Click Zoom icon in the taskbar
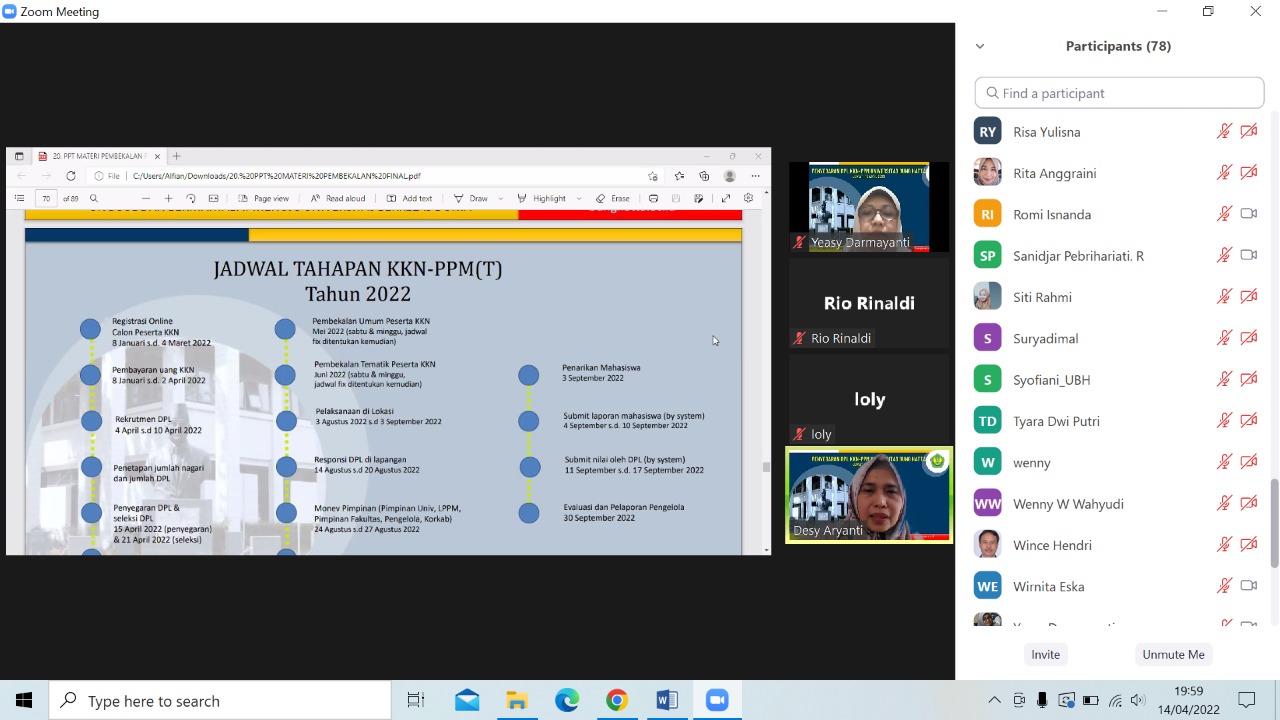 [x=717, y=700]
